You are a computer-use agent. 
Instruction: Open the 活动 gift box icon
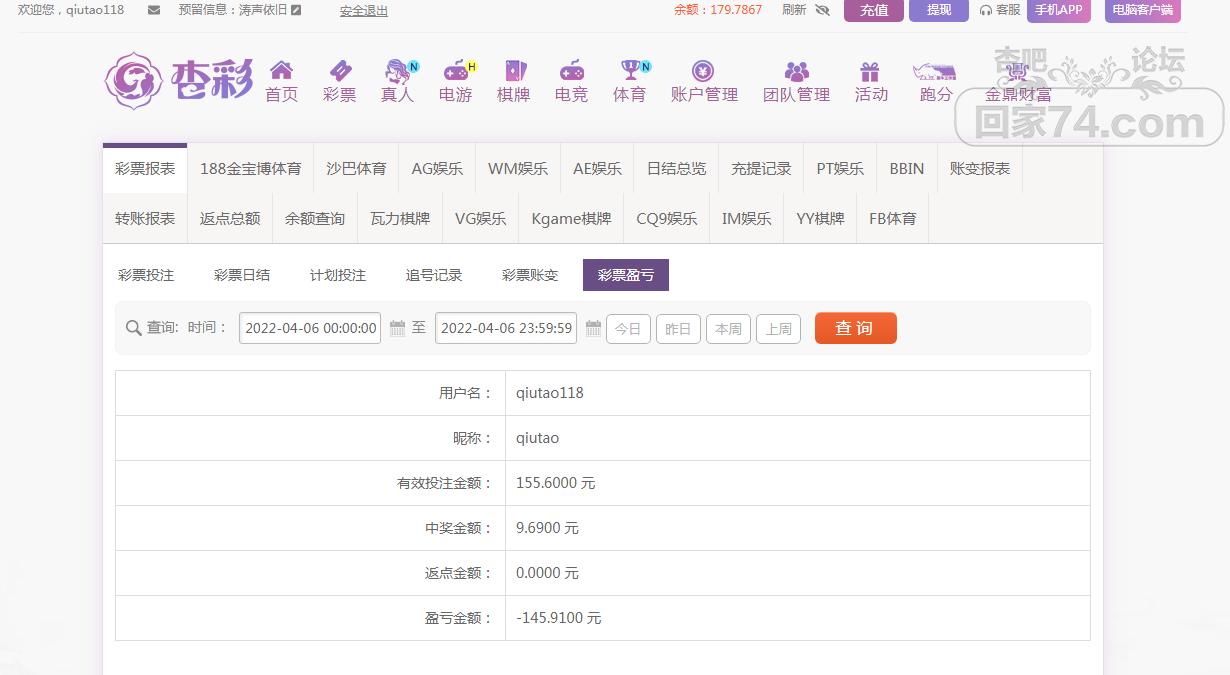coord(870,71)
